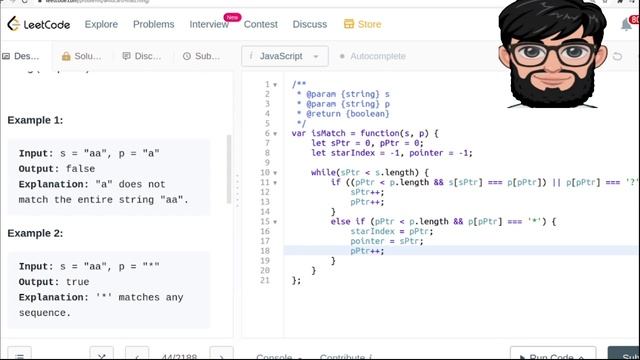Click the Store shop icon
The width and height of the screenshot is (640, 360).
(x=349, y=24)
